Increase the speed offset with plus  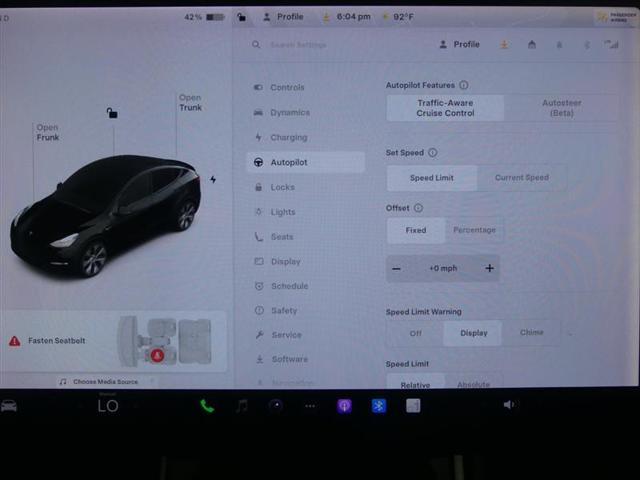[489, 268]
